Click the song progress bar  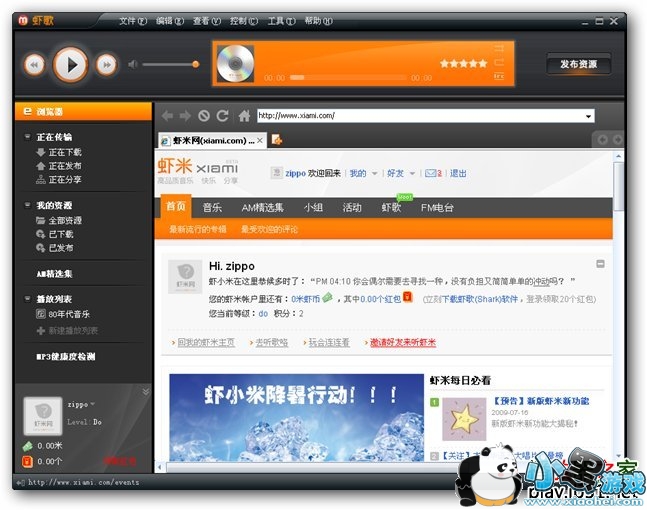click(348, 77)
